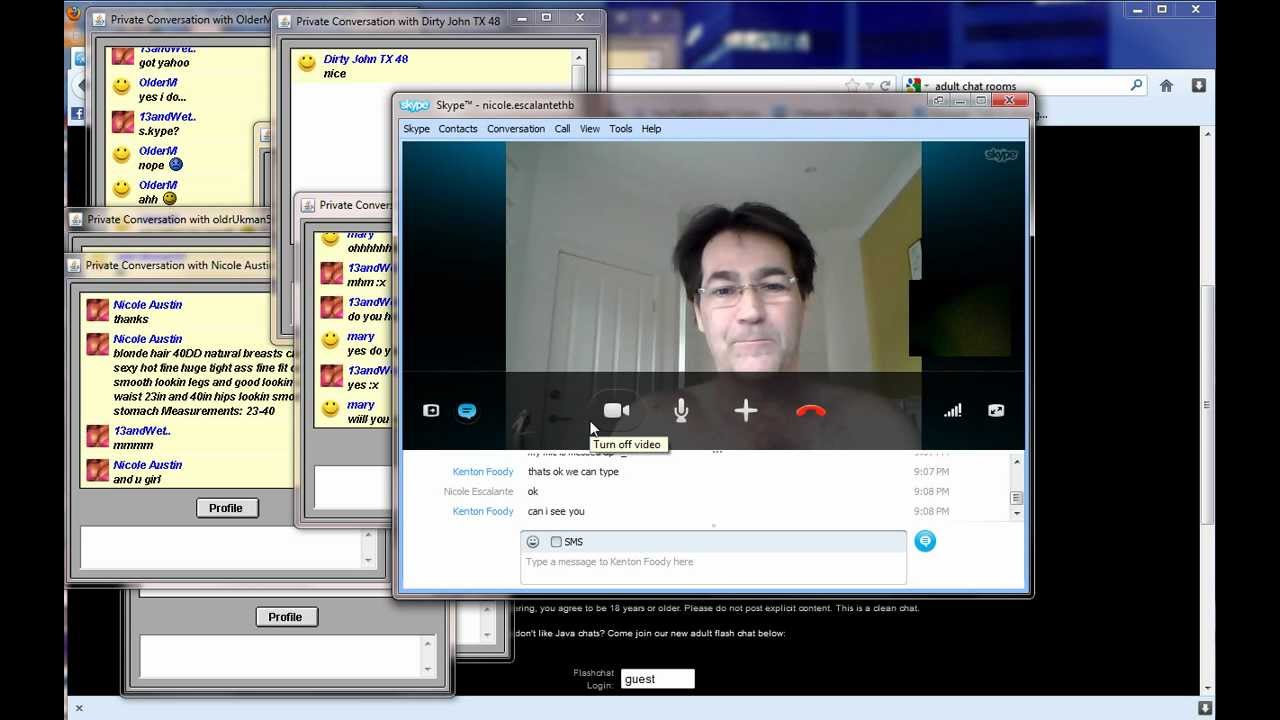The height and width of the screenshot is (720, 1280).
Task: Click the blue send message button
Action: point(925,541)
